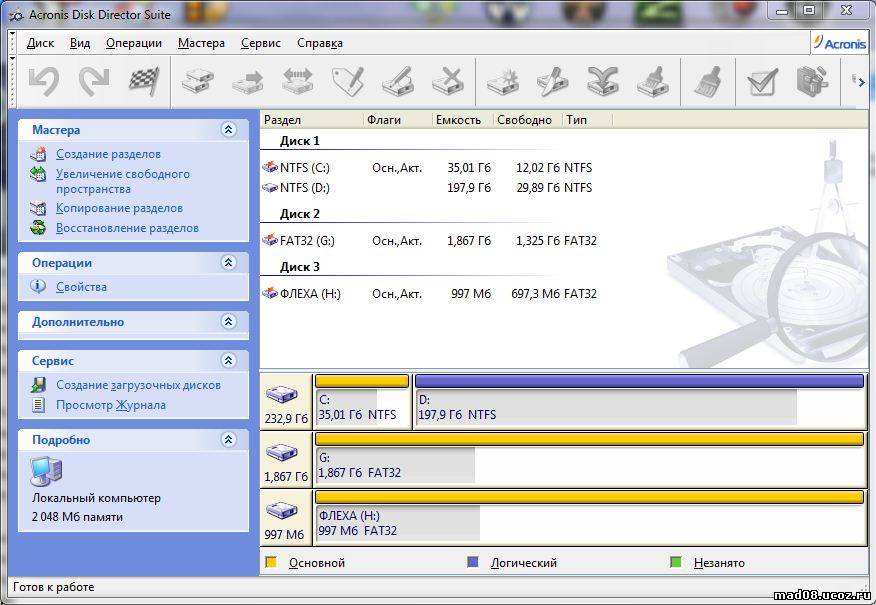
Task: Commit pending operations with the checkered flag icon
Action: pos(144,82)
